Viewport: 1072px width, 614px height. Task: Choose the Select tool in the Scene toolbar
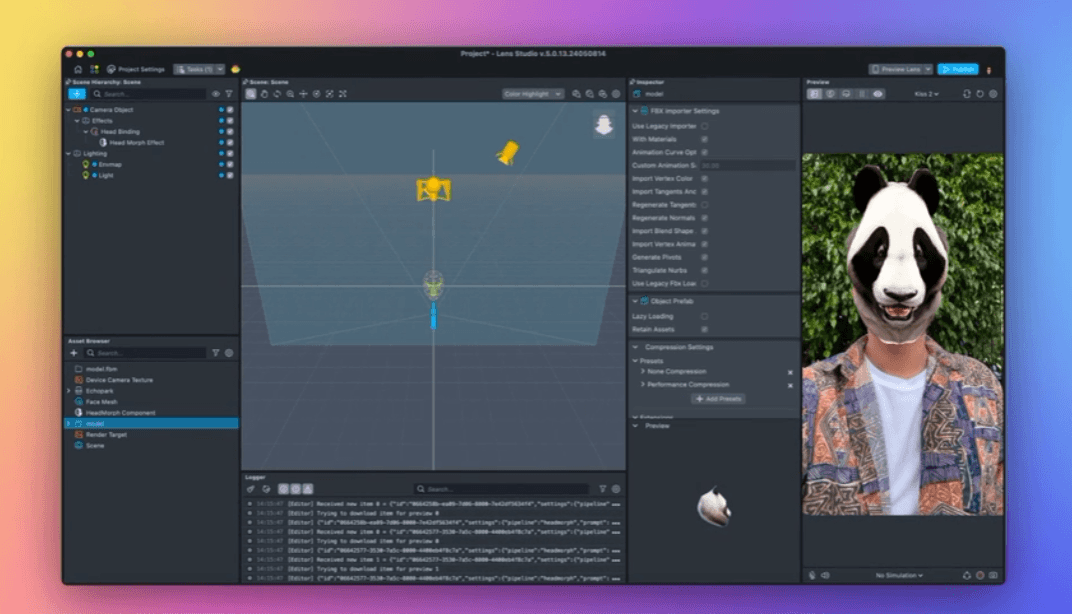point(251,94)
